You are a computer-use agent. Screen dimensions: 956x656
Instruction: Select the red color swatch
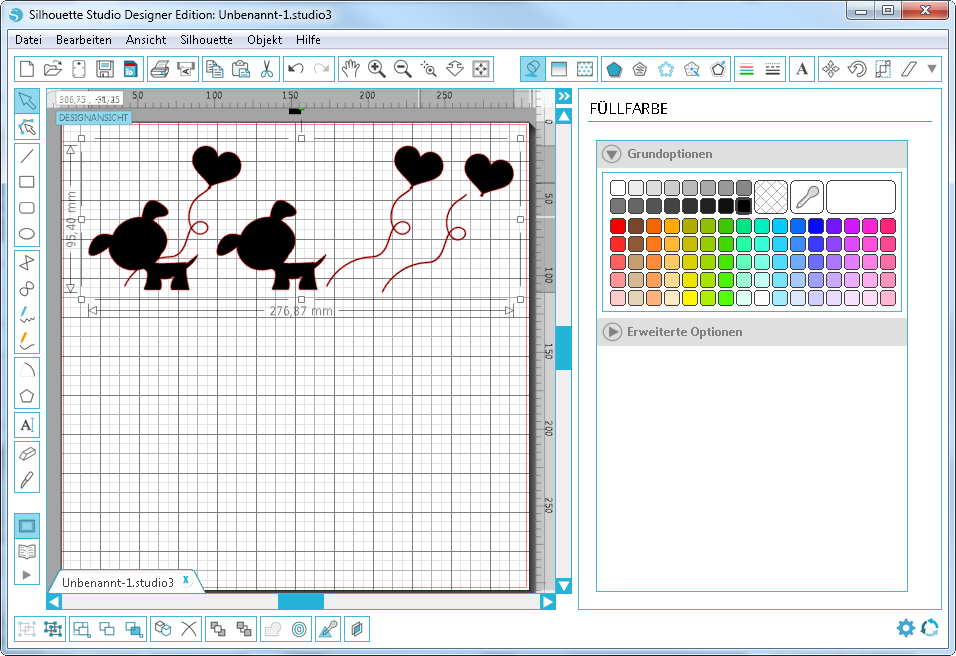click(x=618, y=226)
